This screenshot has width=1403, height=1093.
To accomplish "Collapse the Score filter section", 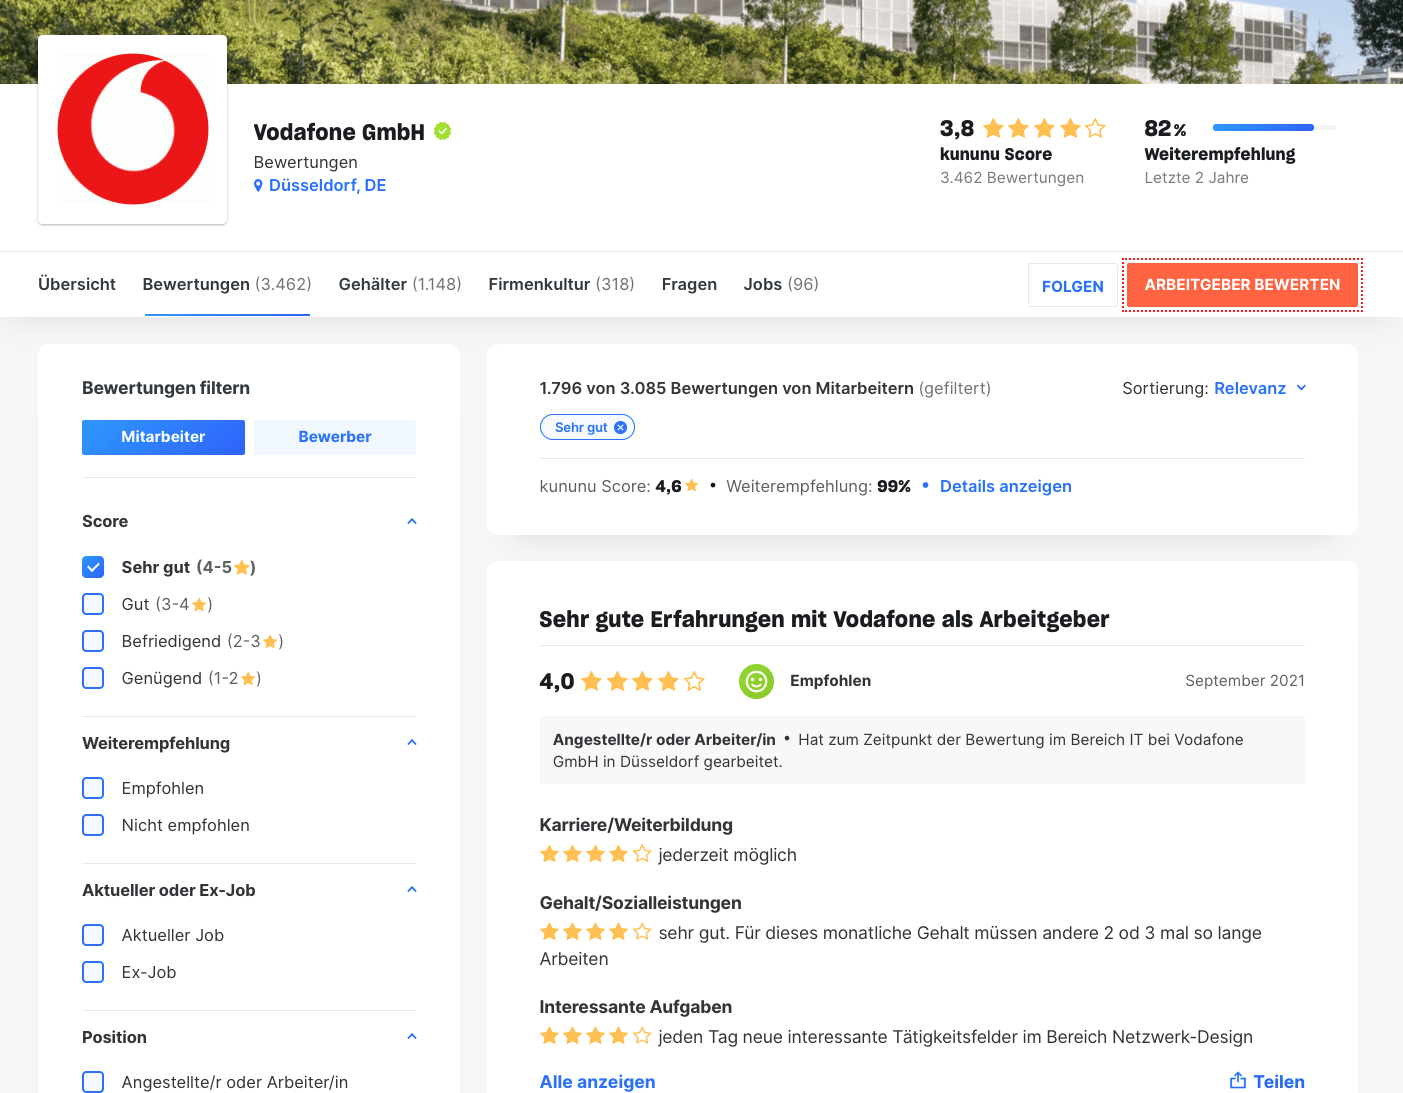I will [x=411, y=522].
